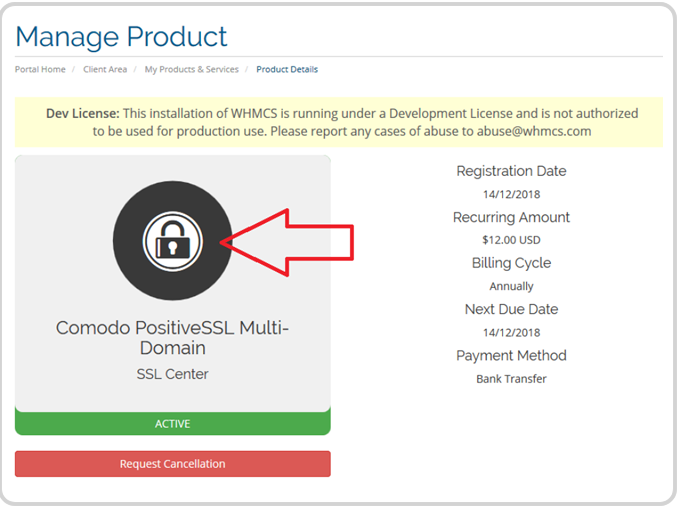Click the date value under Registration Date
The height and width of the screenshot is (508, 678).
tap(511, 194)
